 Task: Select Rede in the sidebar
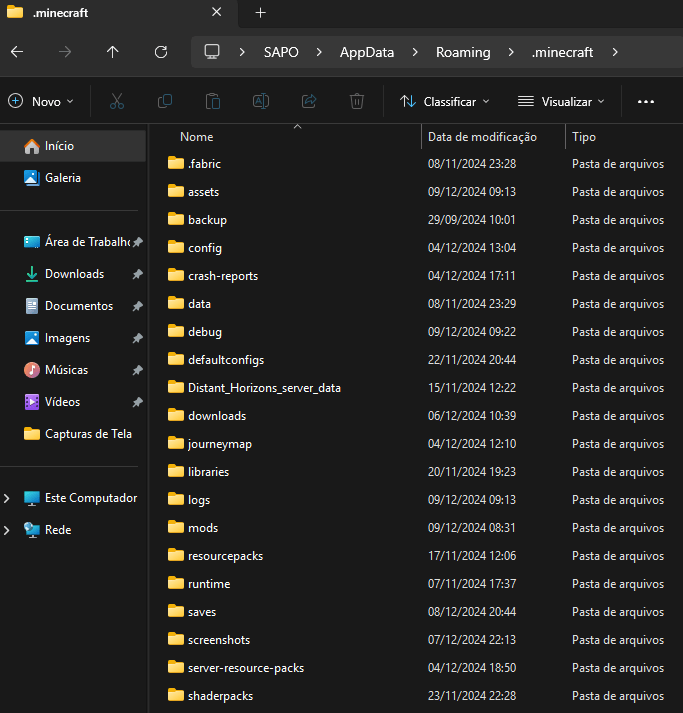74,530
